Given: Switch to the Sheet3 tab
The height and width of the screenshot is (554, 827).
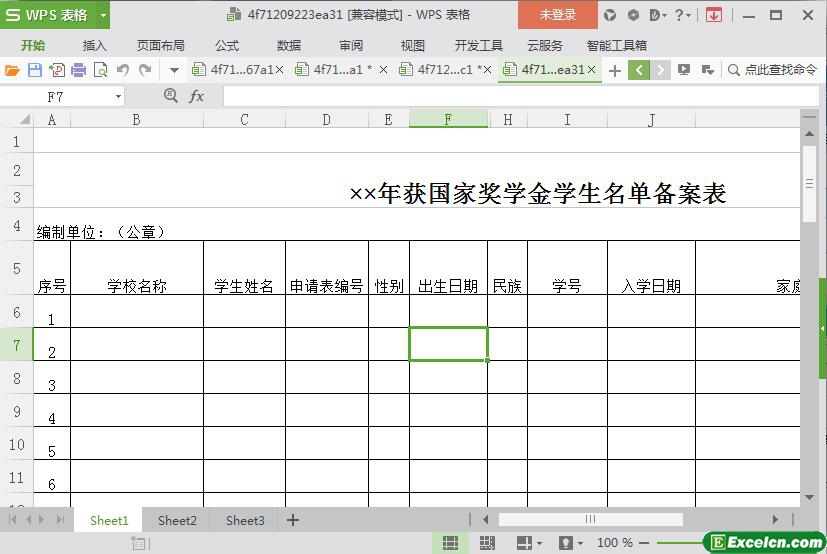Looking at the screenshot, I should (x=245, y=520).
